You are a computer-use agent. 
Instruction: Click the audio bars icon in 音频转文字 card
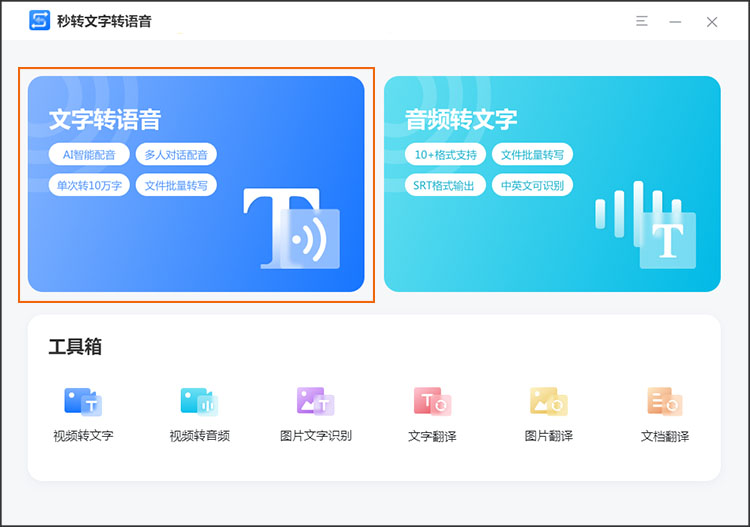[x=646, y=225]
